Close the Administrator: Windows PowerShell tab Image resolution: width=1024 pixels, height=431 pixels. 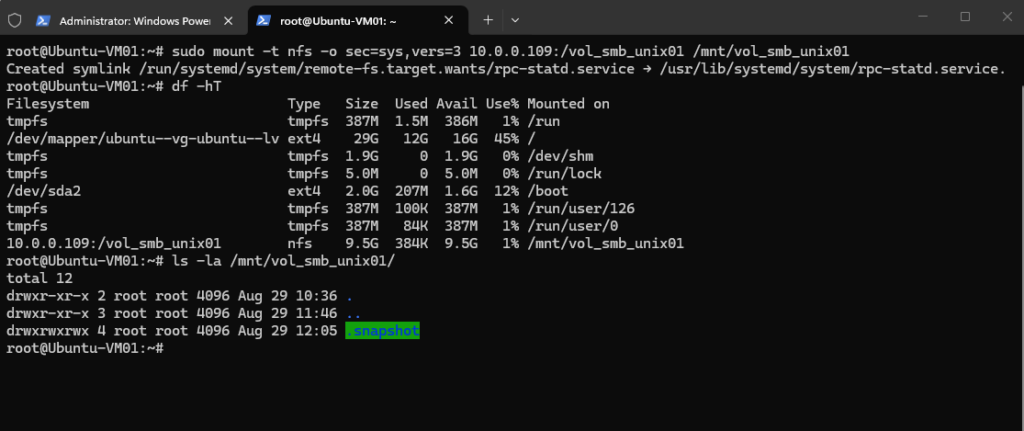click(228, 20)
